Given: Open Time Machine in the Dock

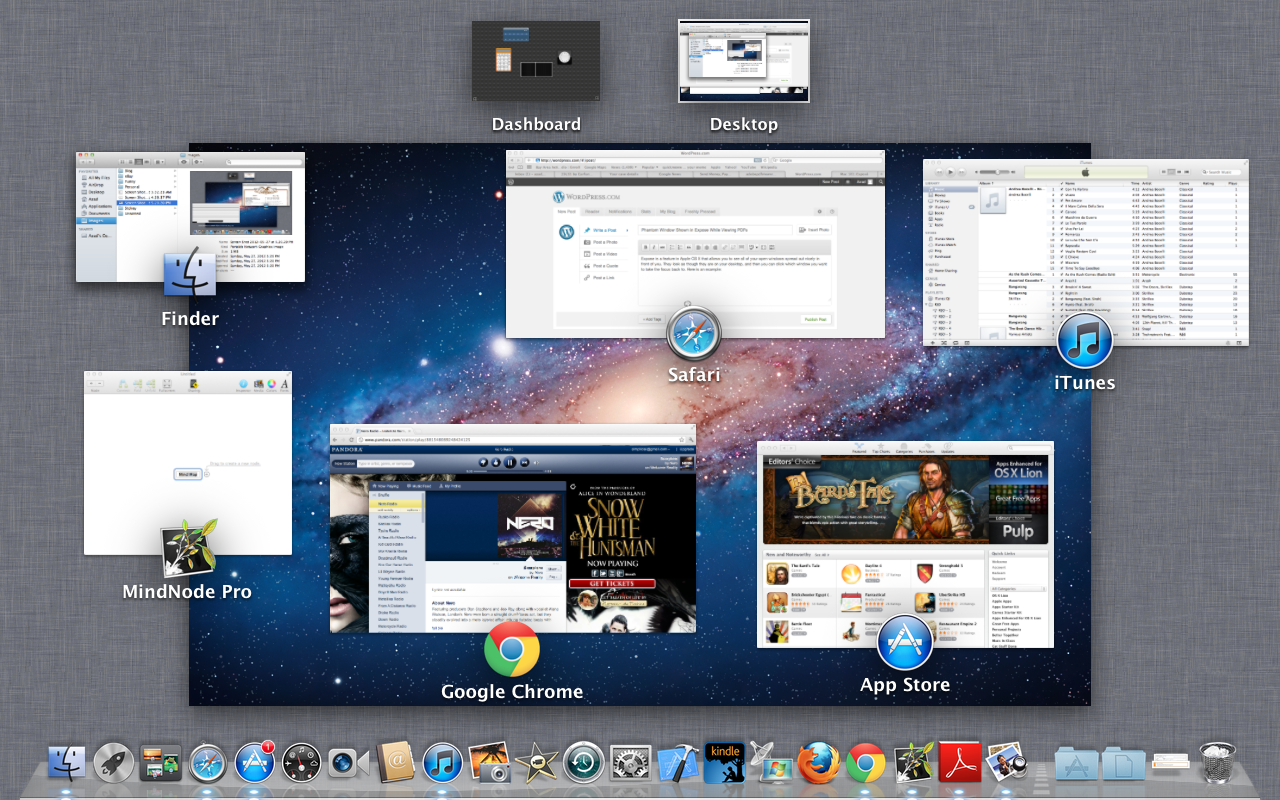Looking at the screenshot, I should click(584, 764).
